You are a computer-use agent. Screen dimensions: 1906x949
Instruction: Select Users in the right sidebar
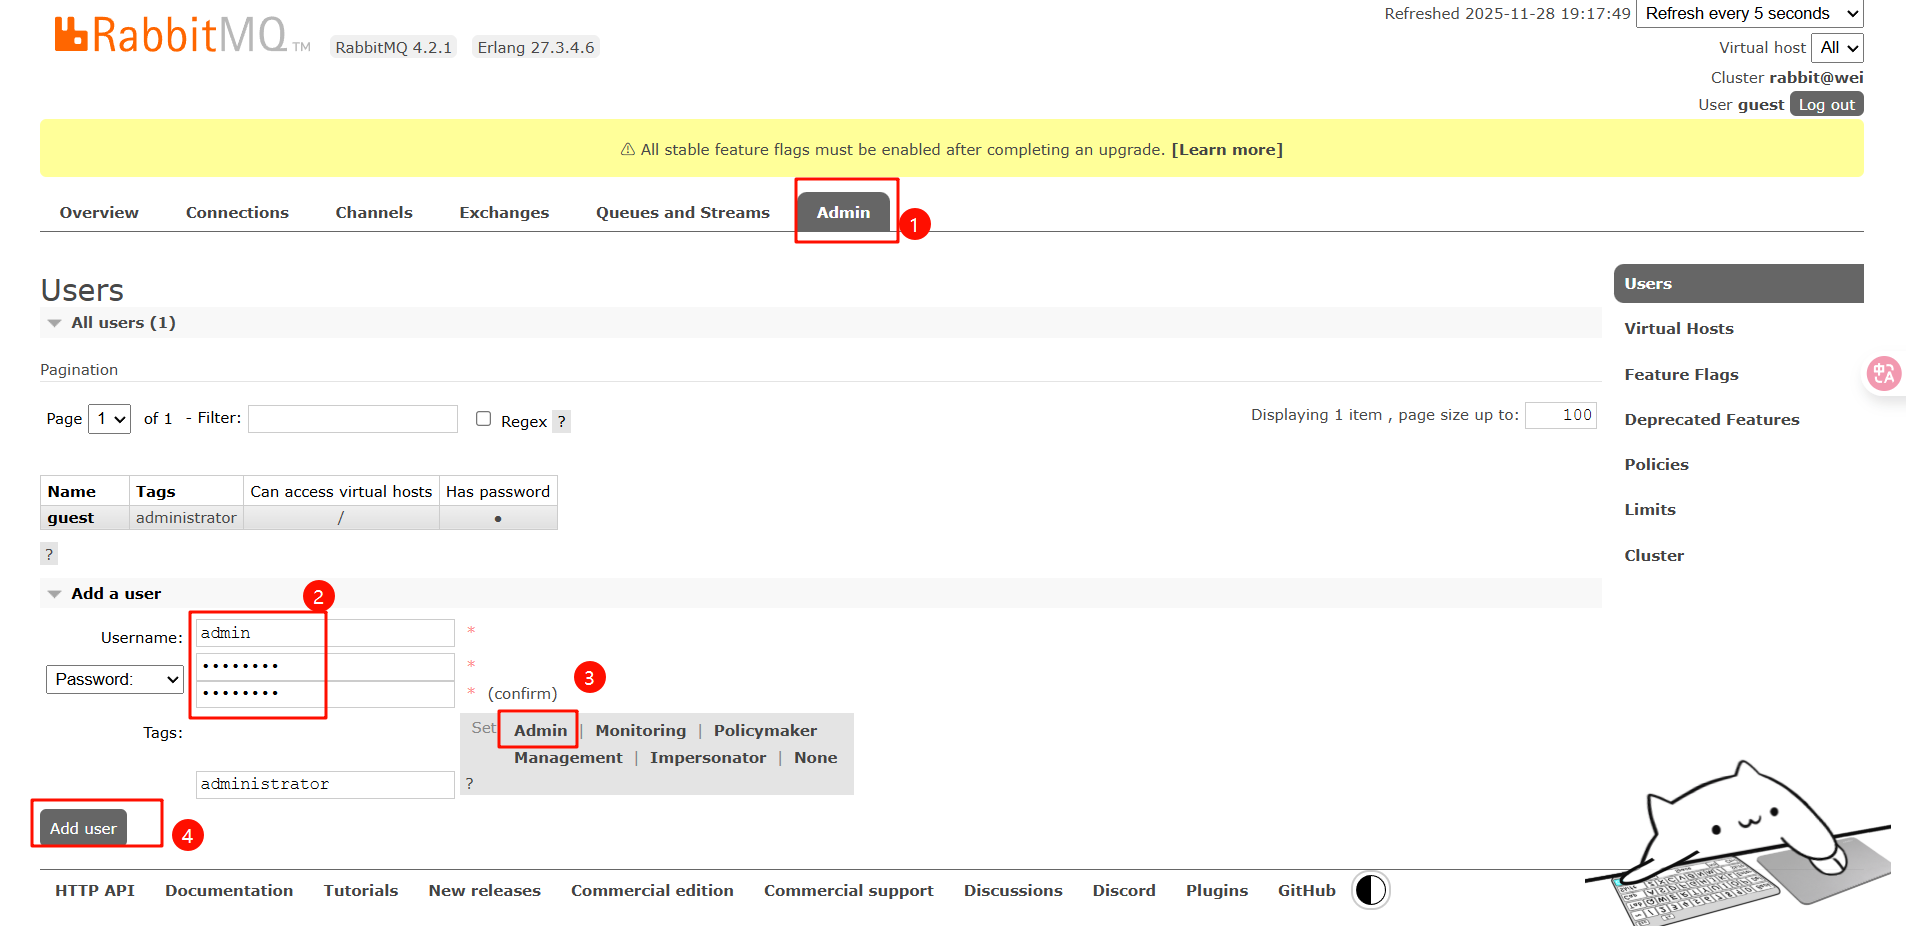click(x=1739, y=284)
